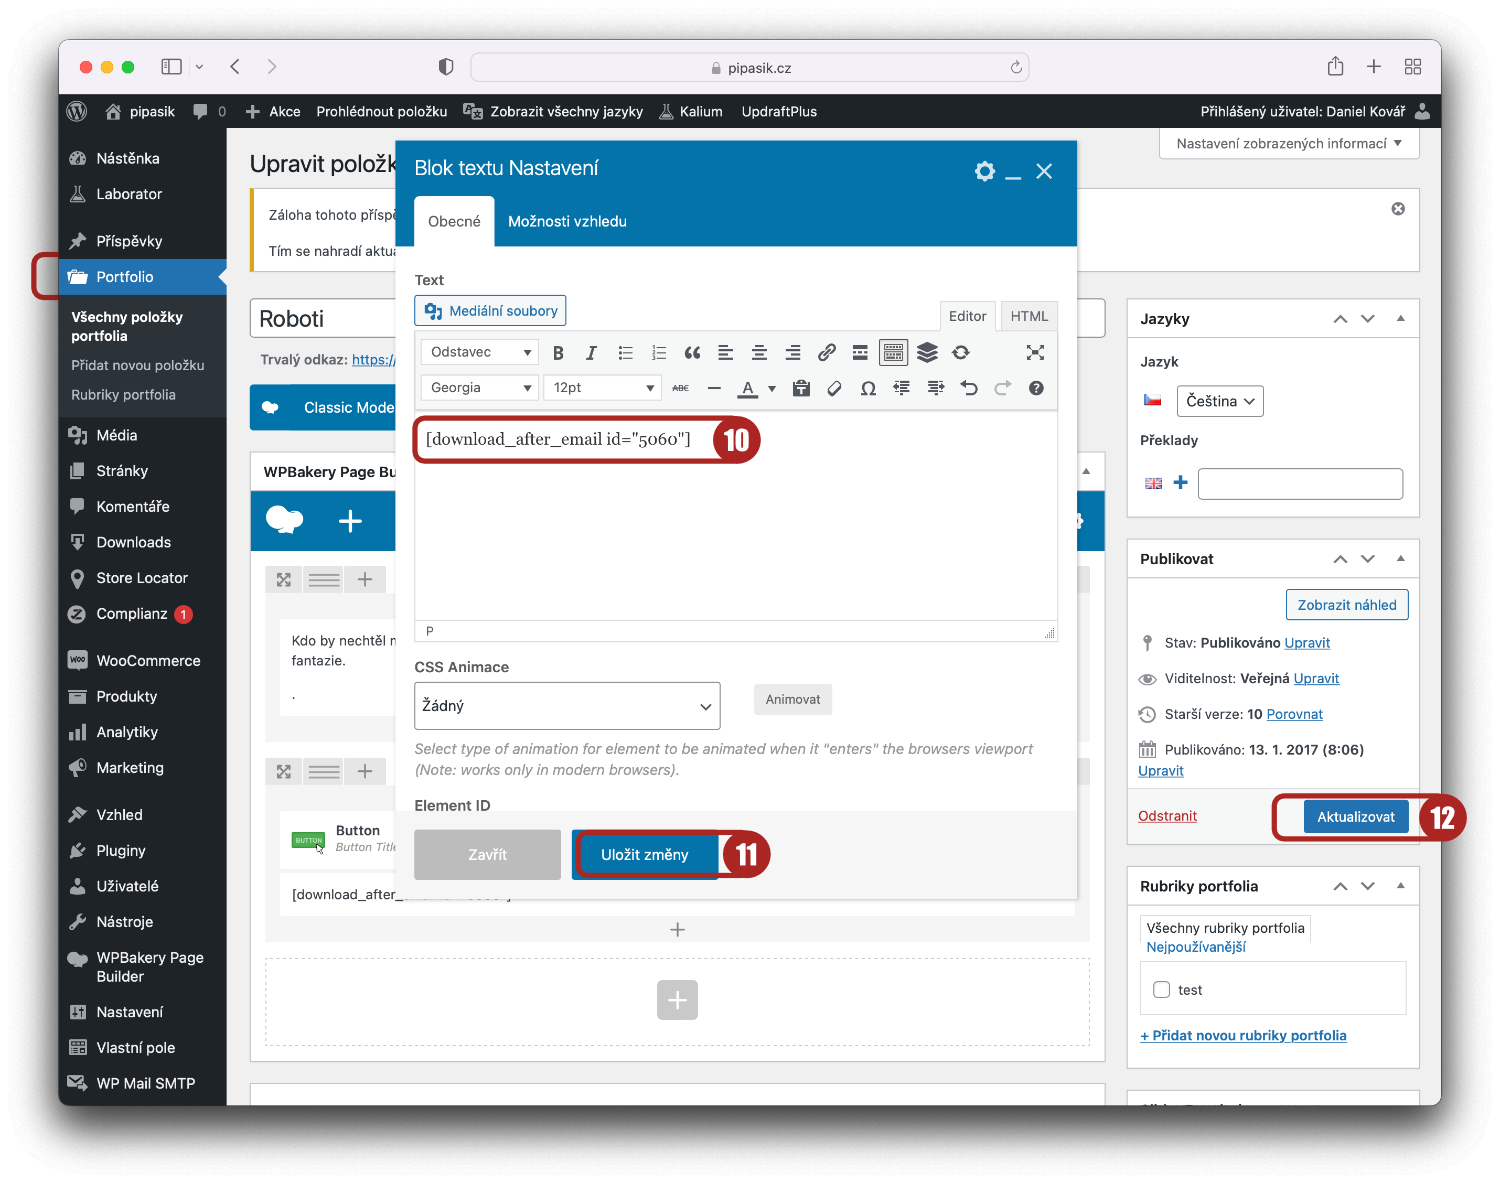Open the special character omega tool
The width and height of the screenshot is (1500, 1183).
coord(868,388)
